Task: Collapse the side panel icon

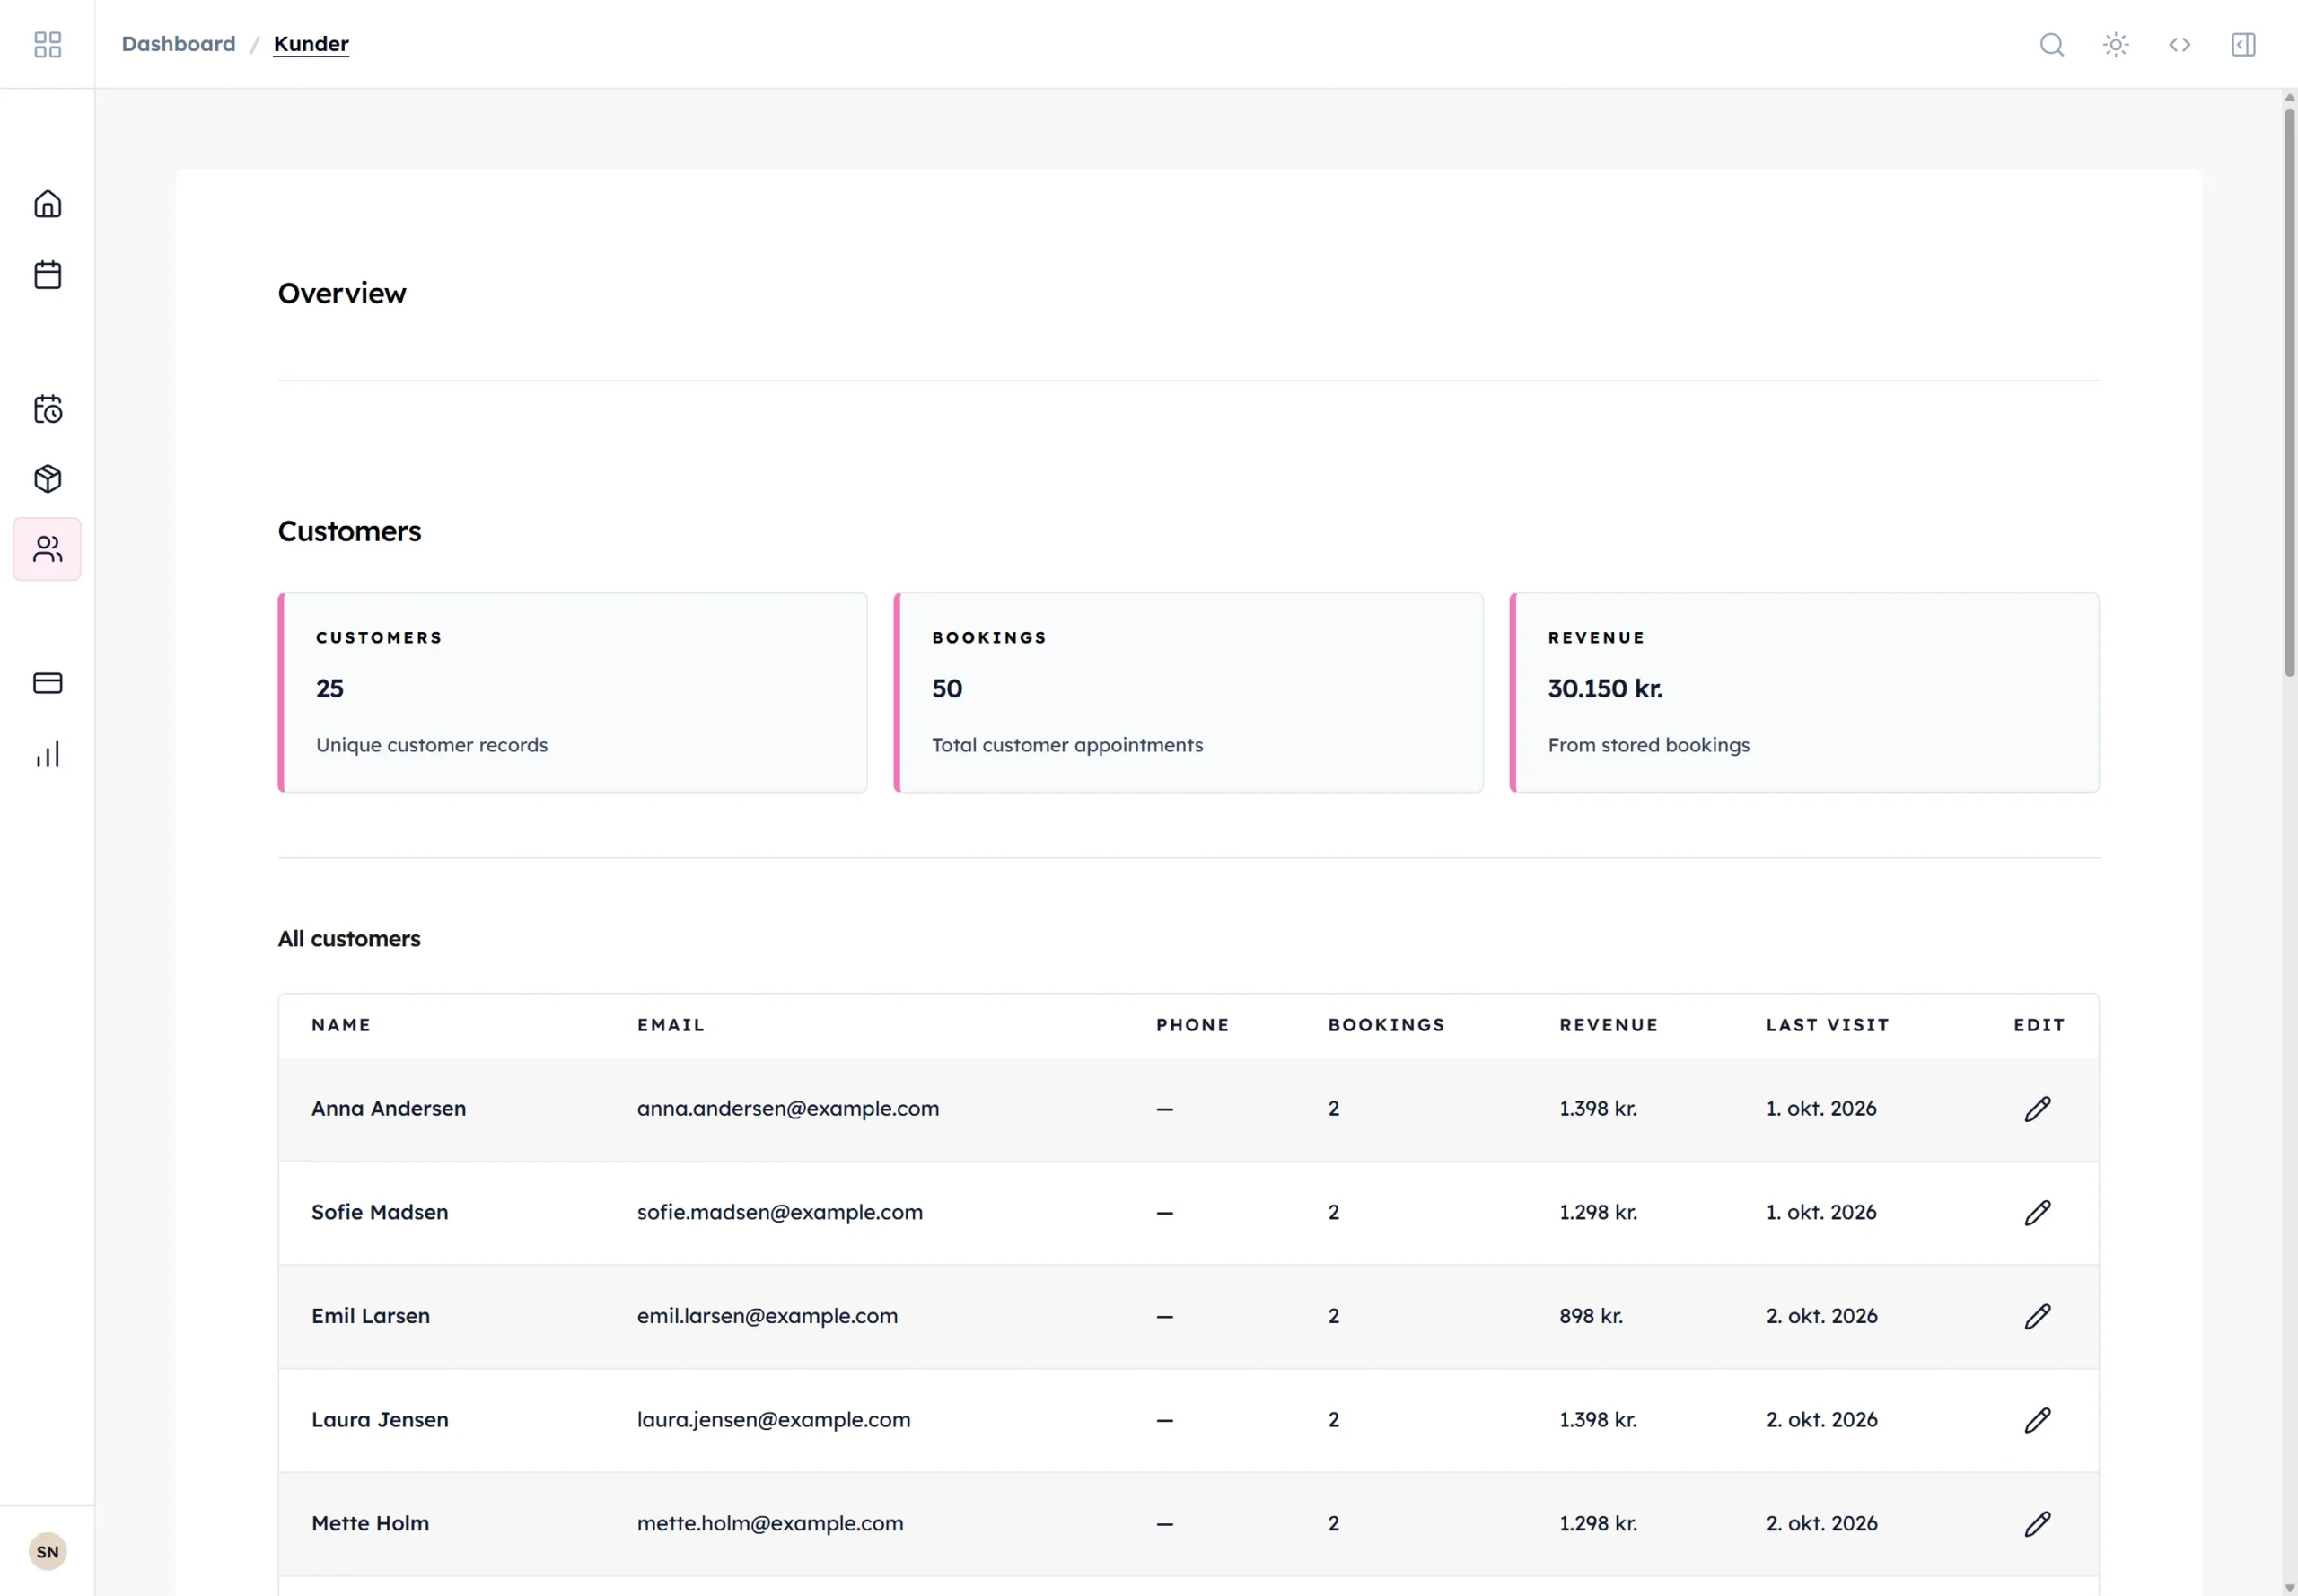Action: pos(2243,44)
